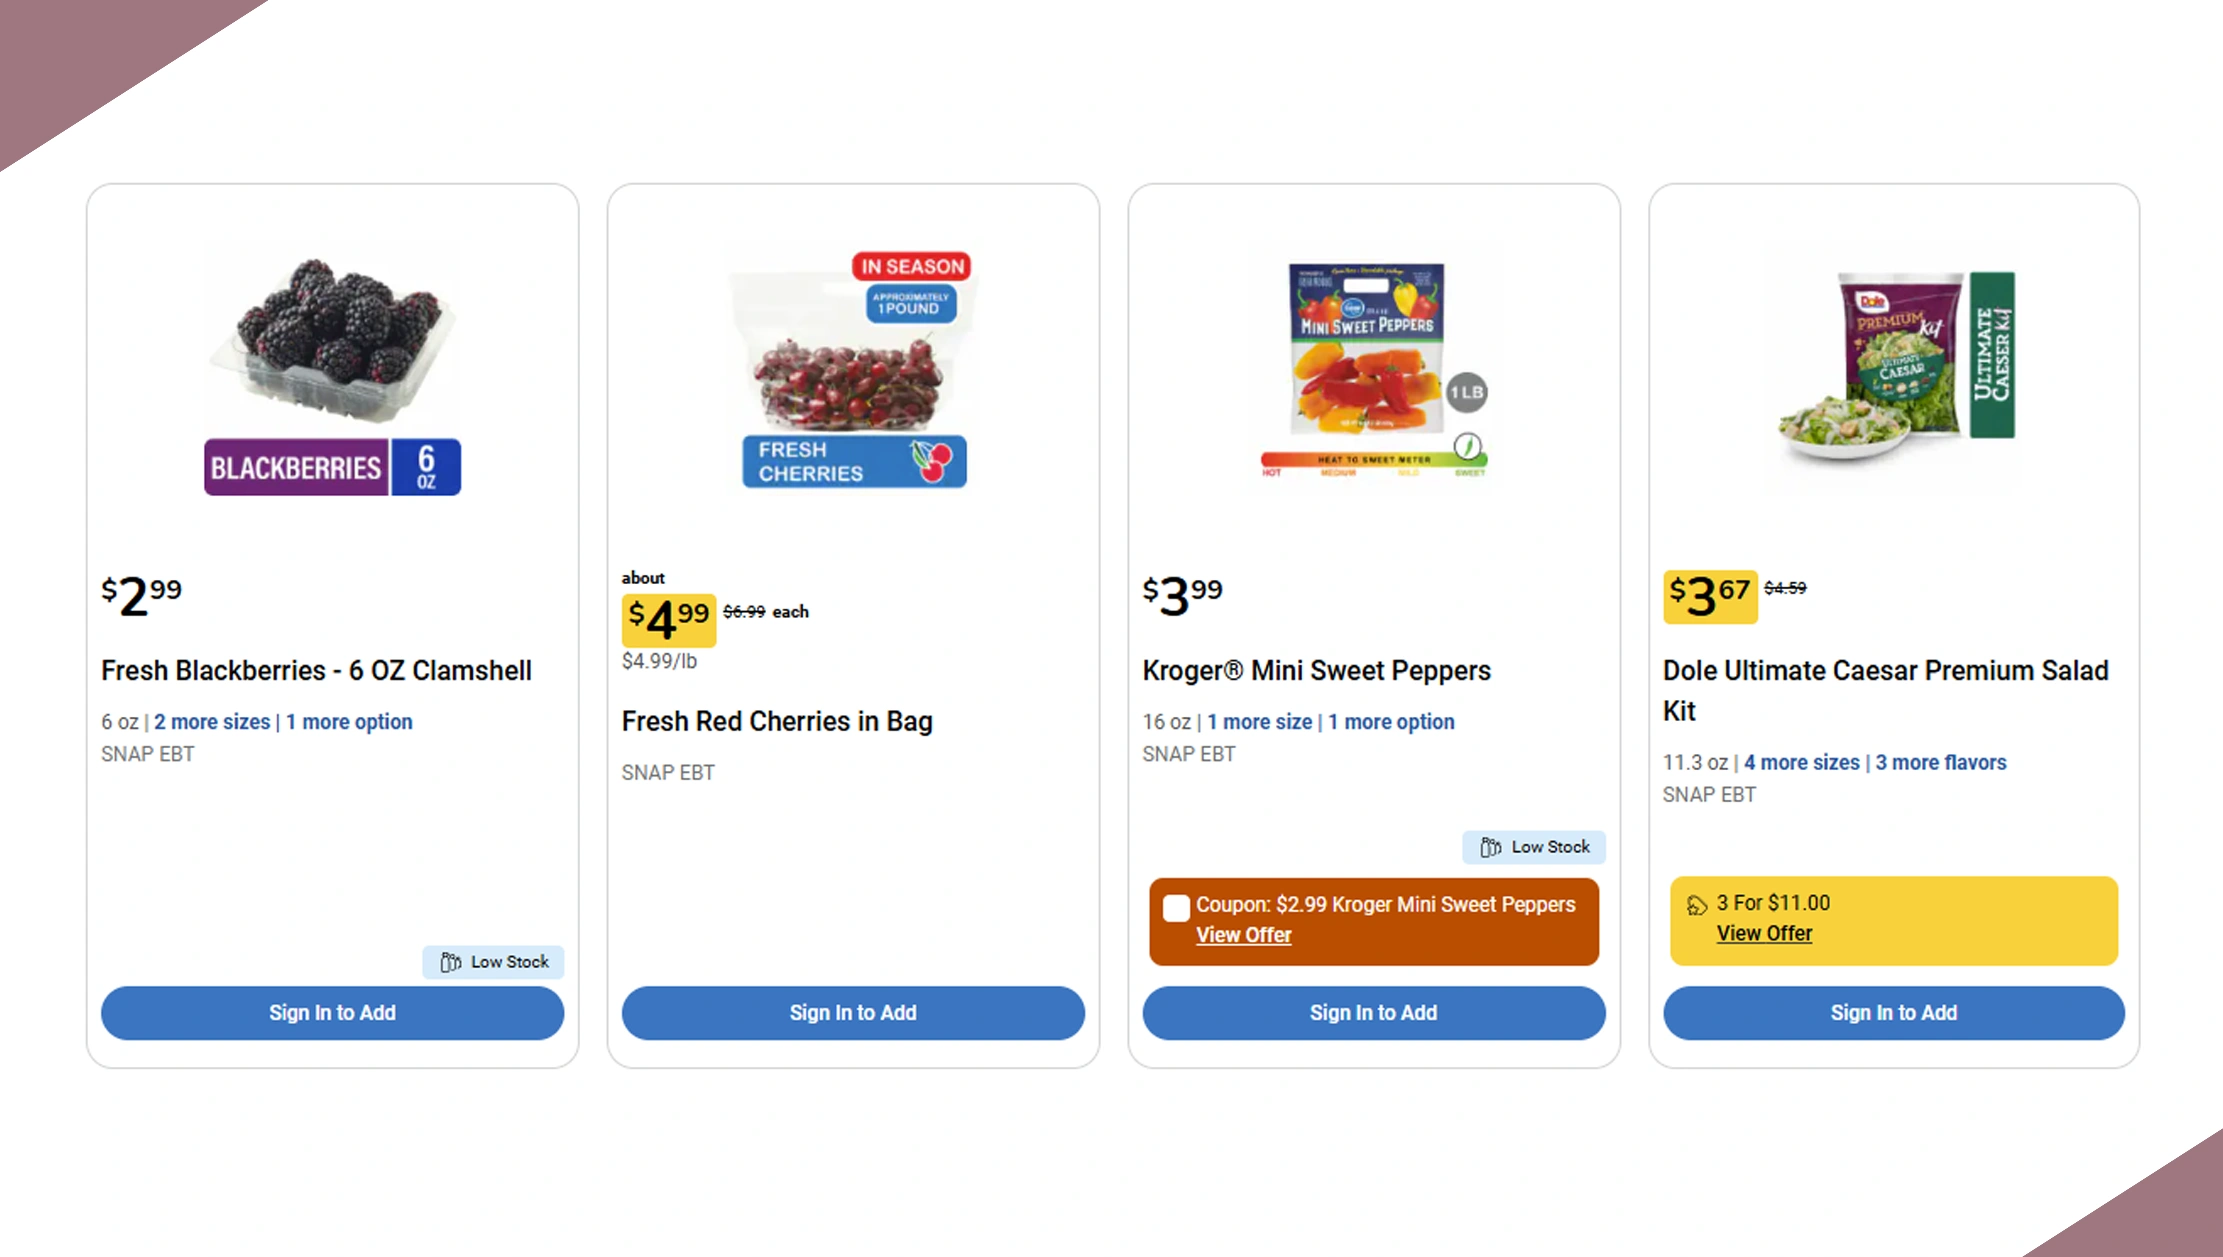The width and height of the screenshot is (2223, 1257).
Task: Expand '3 more flavors' for Dole Salad Kit
Action: (1940, 763)
